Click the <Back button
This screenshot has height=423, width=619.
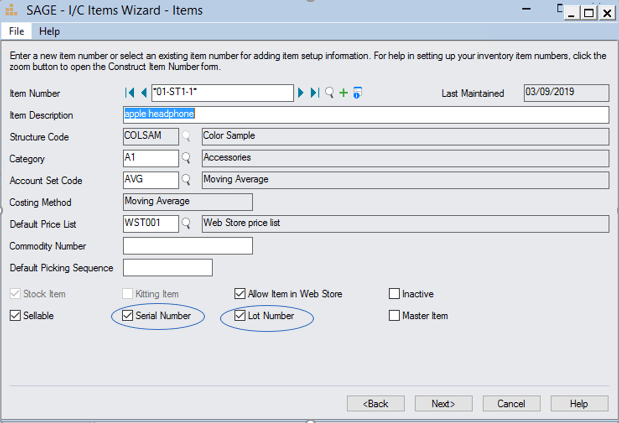[x=375, y=404]
